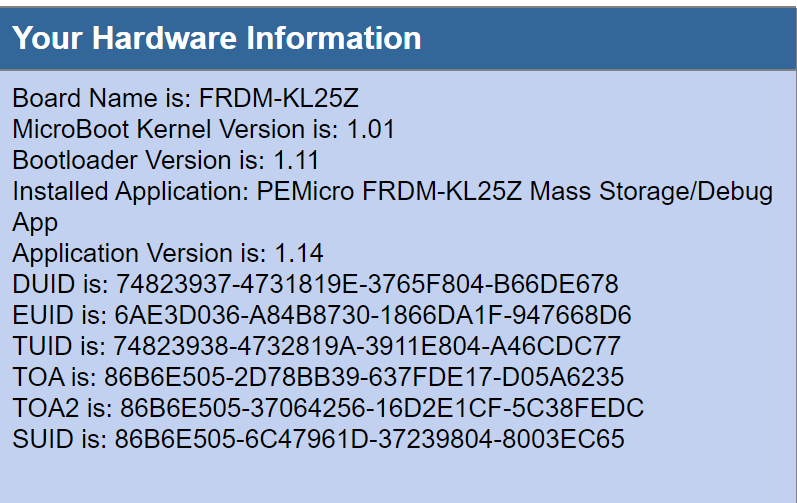Select the FRDM-KL25Z board name value
The width and height of the screenshot is (797, 503).
pyautogui.click(x=279, y=99)
